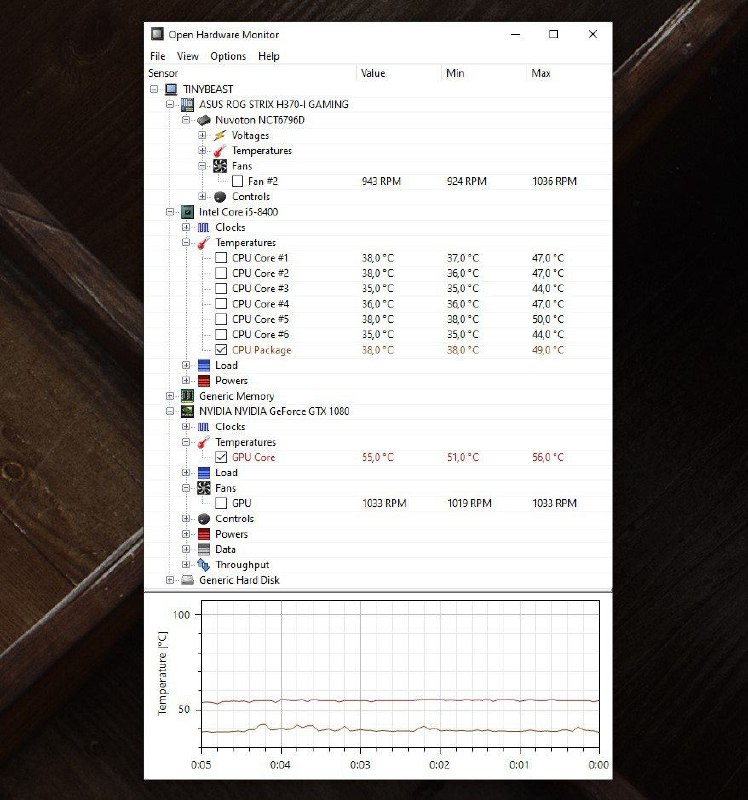The image size is (748, 800).
Task: Check the GPU fan checkbox
Action: 221,503
